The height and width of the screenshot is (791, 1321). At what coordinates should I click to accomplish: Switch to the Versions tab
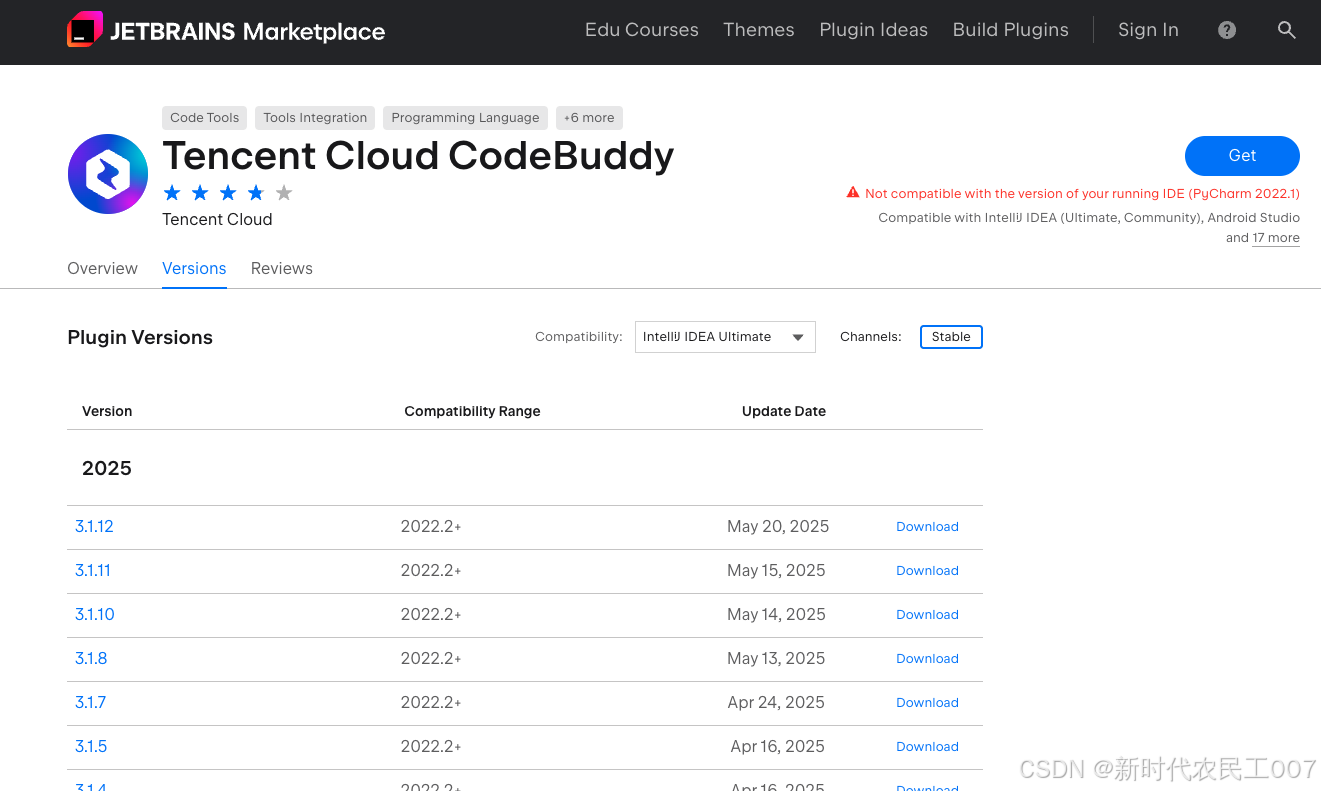(194, 268)
